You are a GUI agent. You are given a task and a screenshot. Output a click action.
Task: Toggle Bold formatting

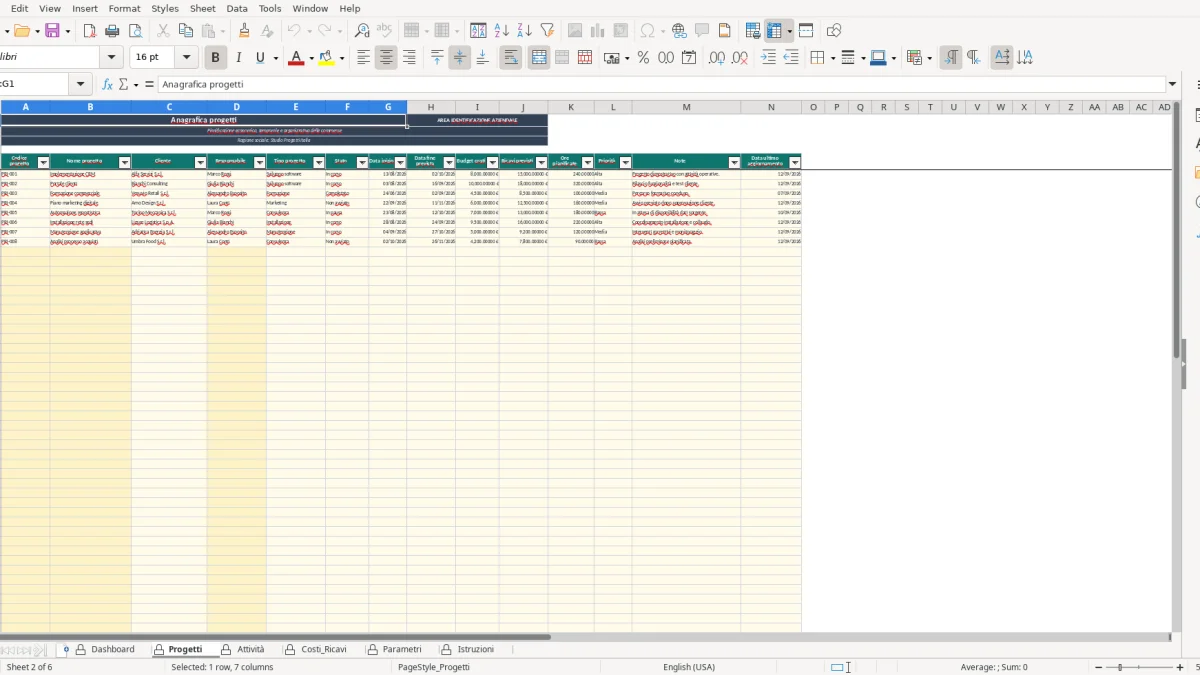click(215, 58)
